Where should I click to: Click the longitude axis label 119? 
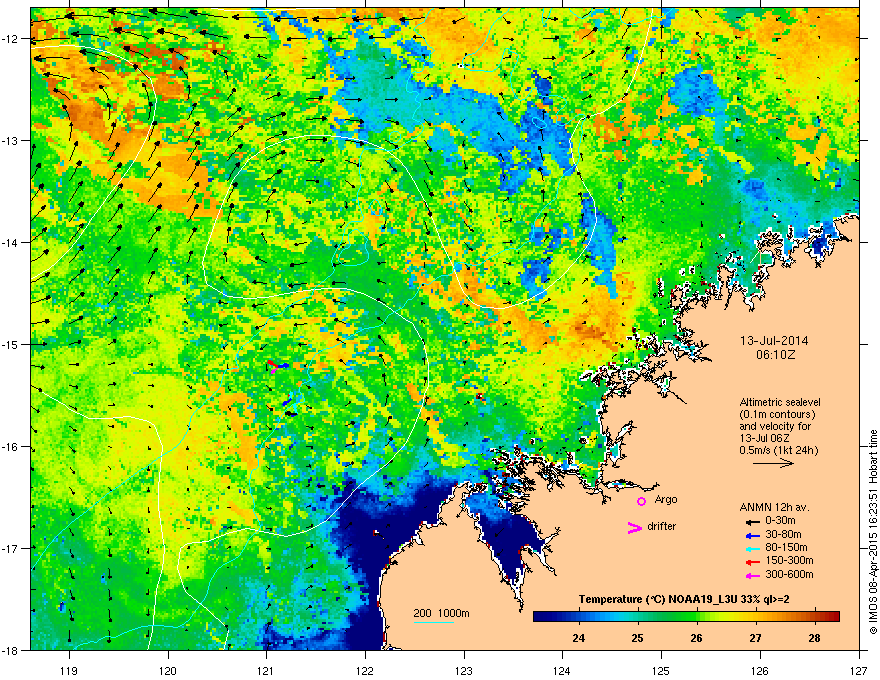click(70, 670)
